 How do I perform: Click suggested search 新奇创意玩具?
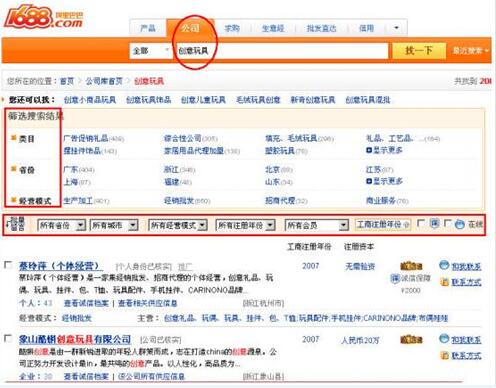tap(313, 100)
